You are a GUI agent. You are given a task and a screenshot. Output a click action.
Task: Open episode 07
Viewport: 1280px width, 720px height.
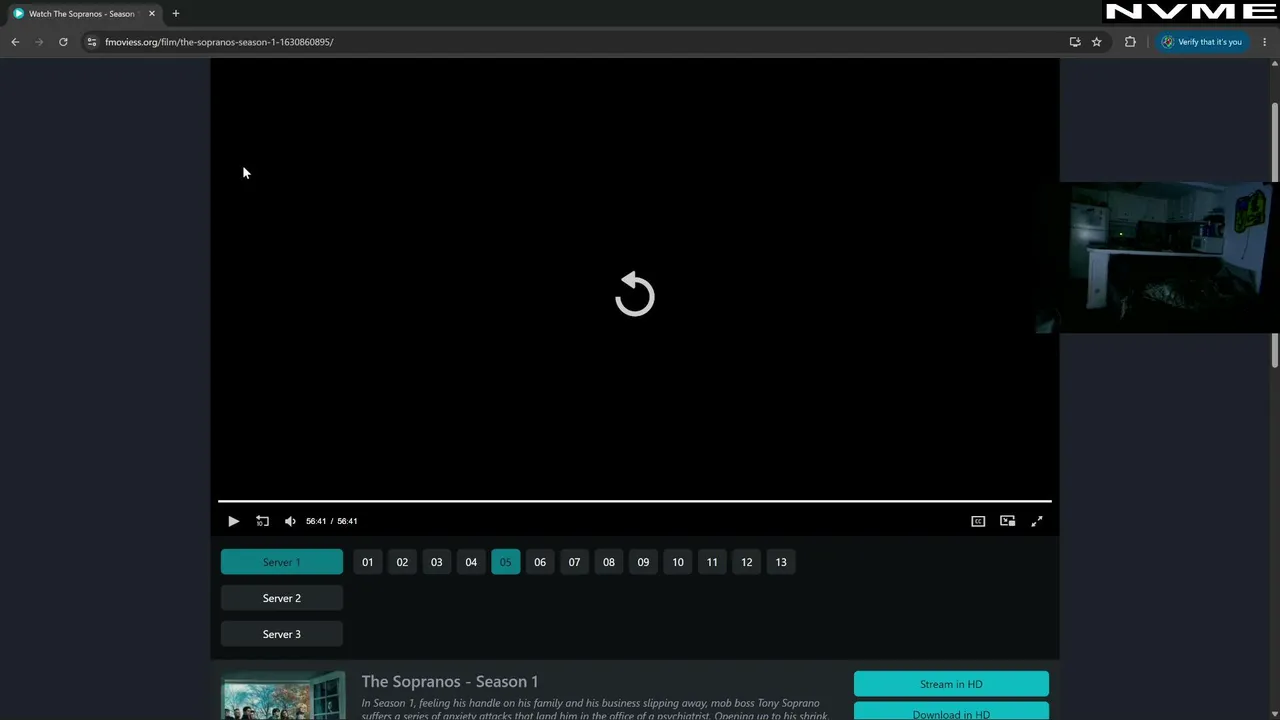tap(574, 562)
